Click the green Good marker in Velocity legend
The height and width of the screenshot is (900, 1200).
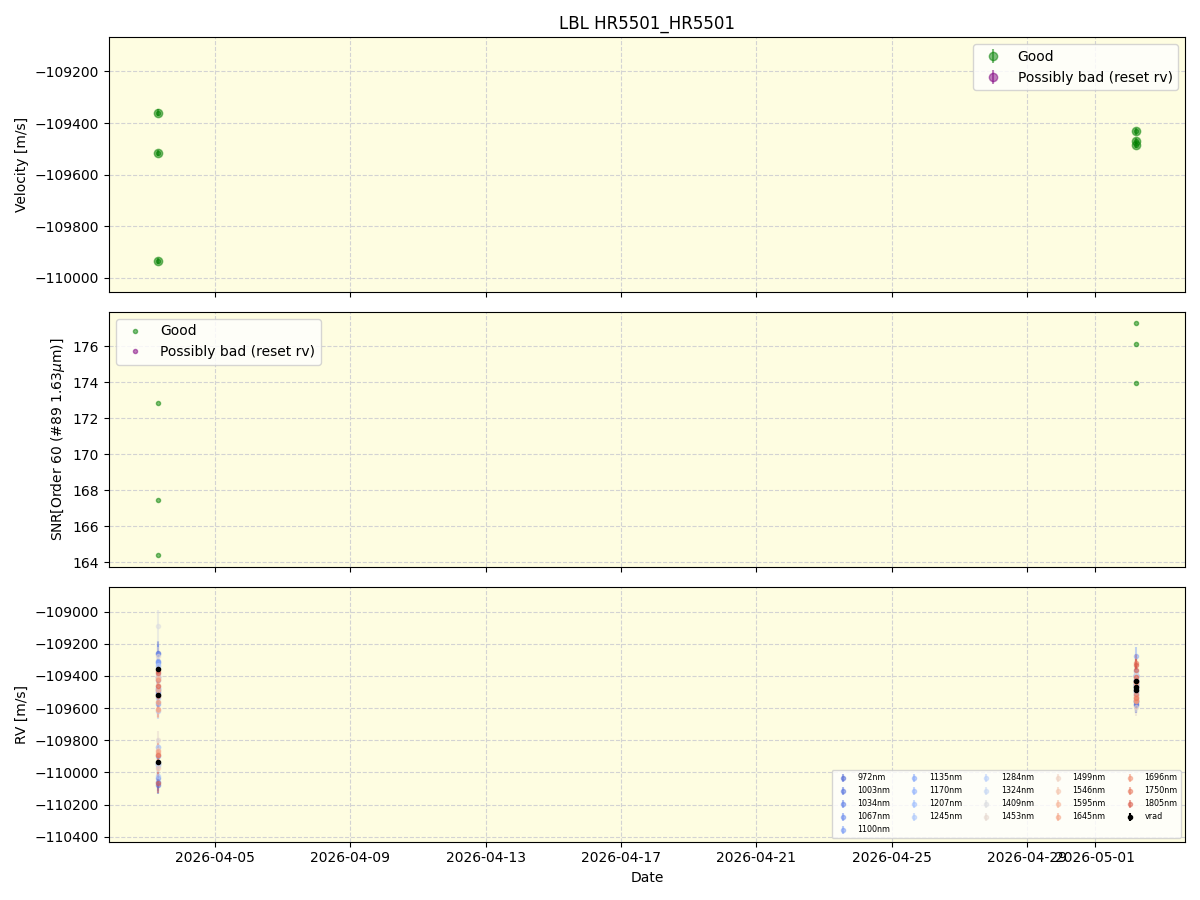coord(993,57)
